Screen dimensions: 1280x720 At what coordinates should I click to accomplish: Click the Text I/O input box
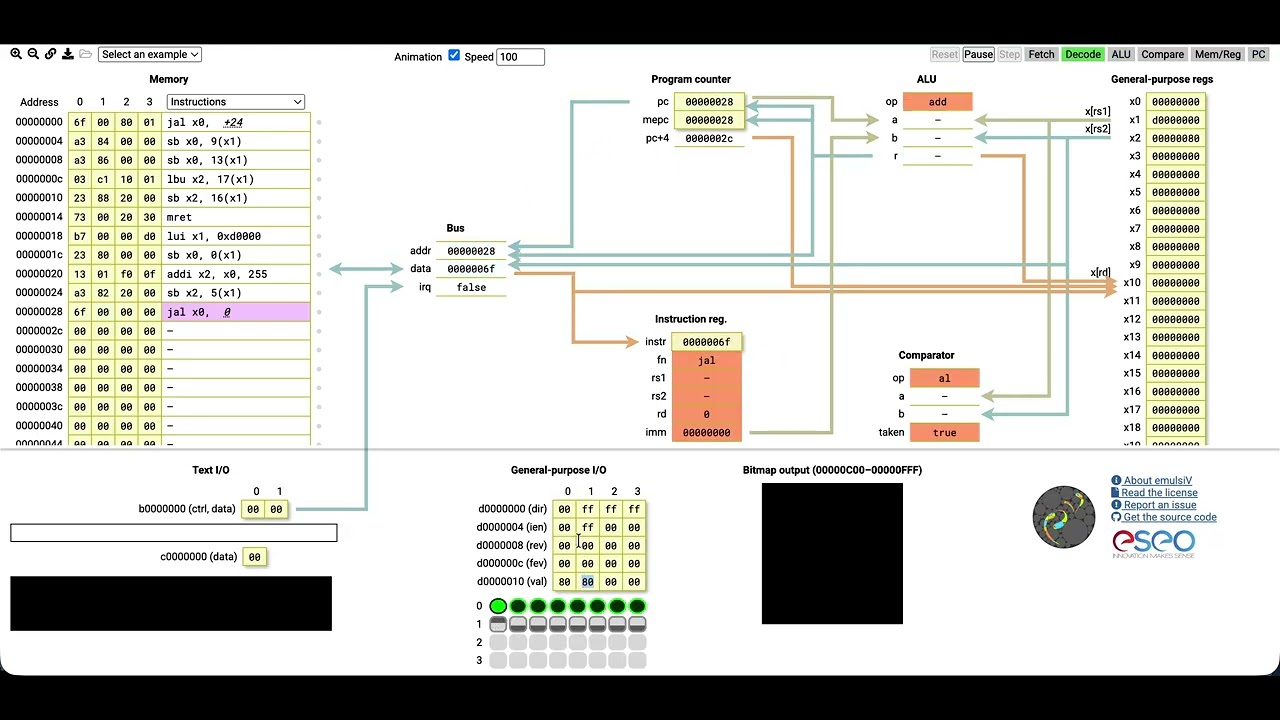pos(174,533)
